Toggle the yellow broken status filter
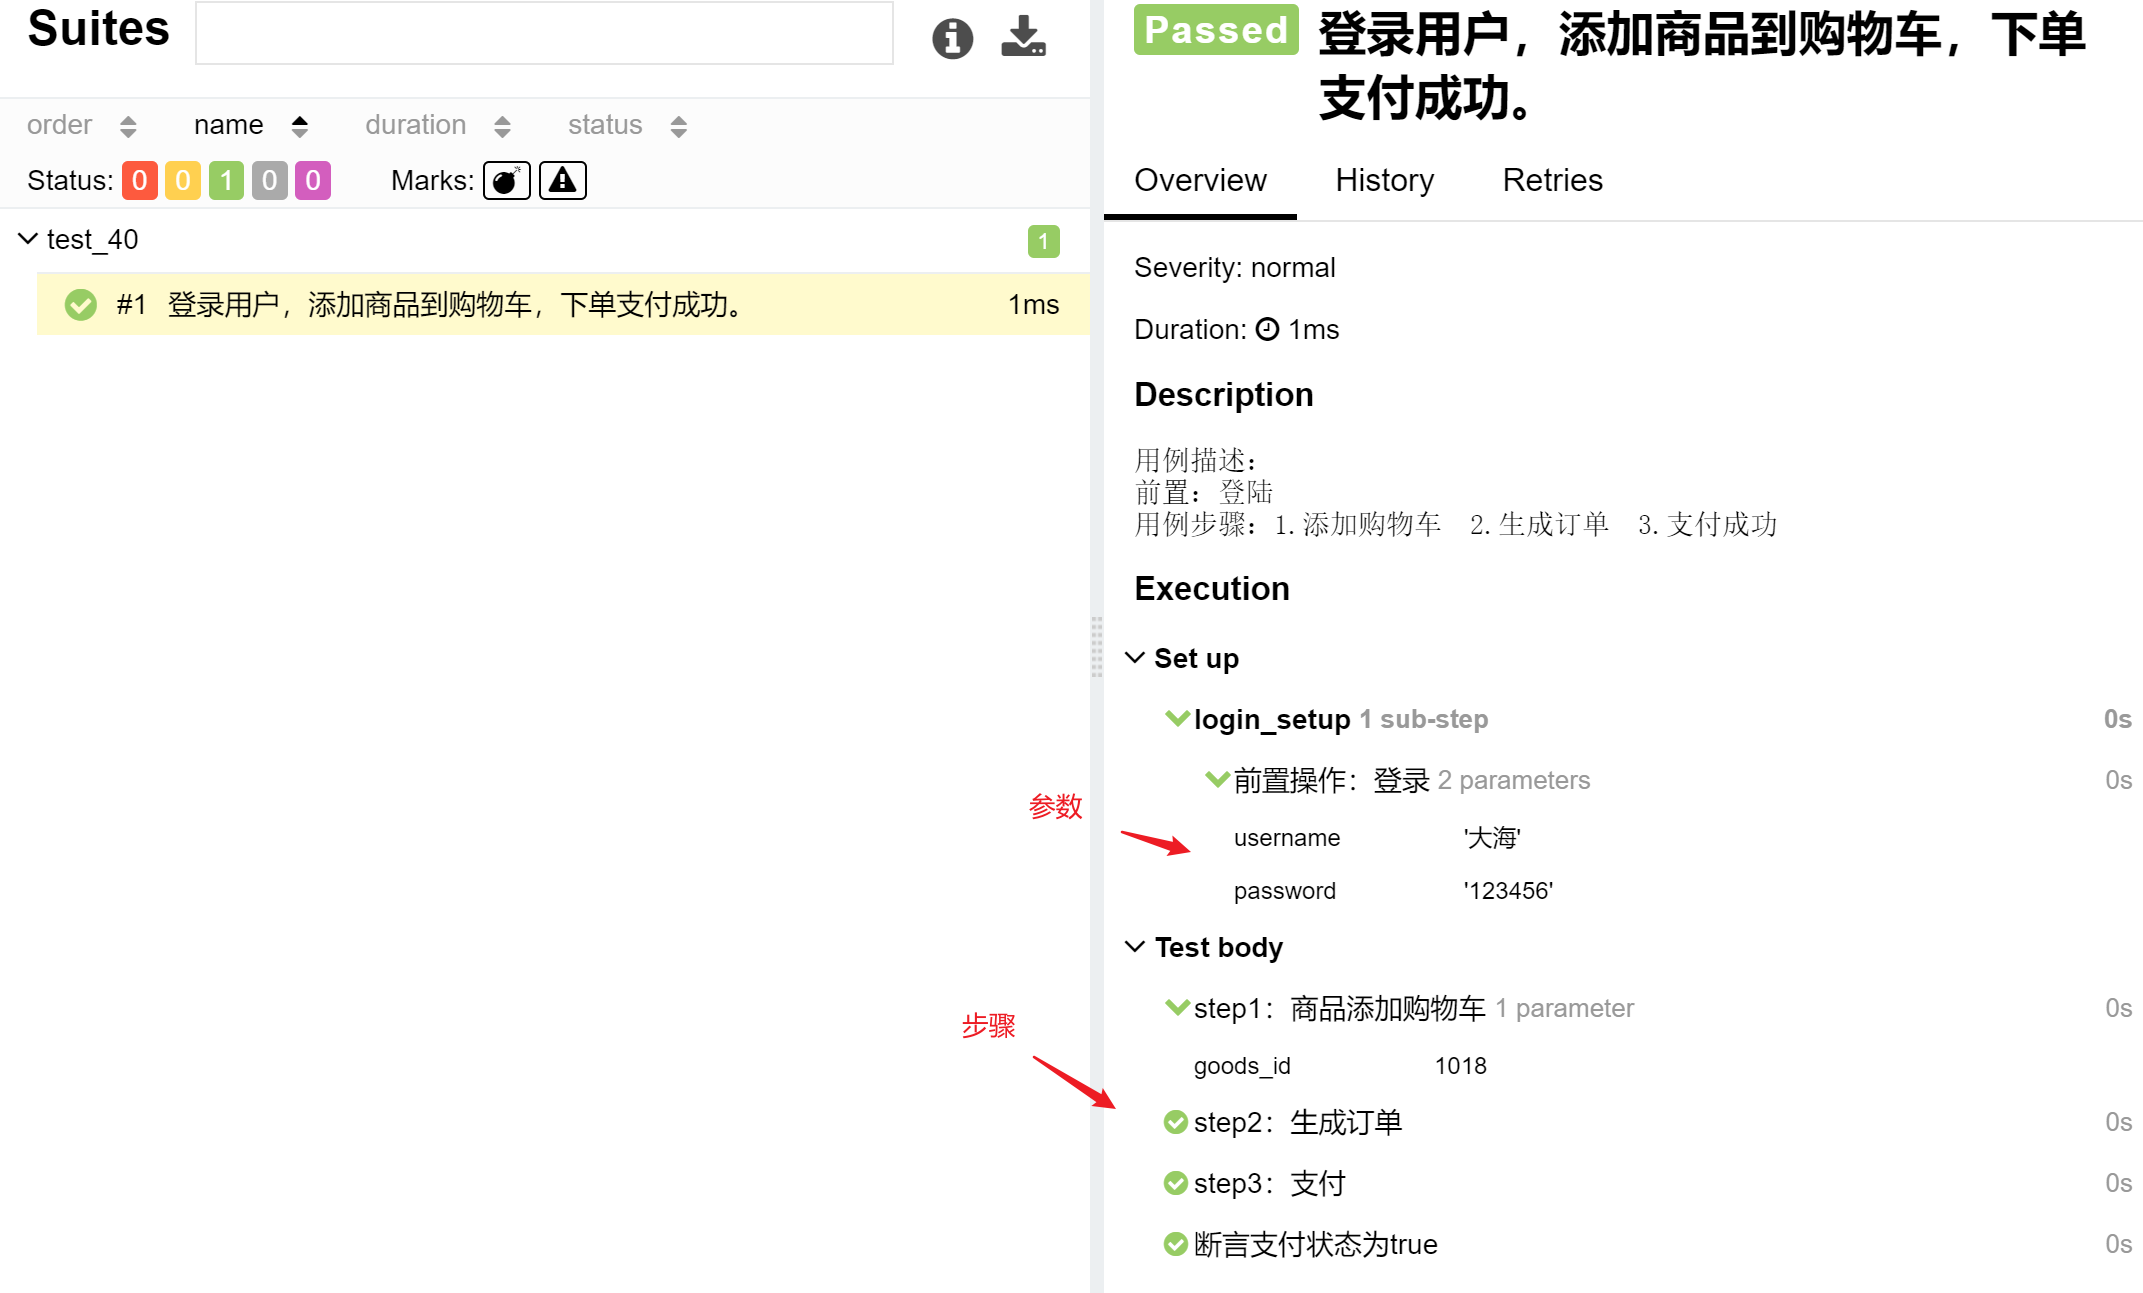Image resolution: width=2143 pixels, height=1293 pixels. coord(183,181)
